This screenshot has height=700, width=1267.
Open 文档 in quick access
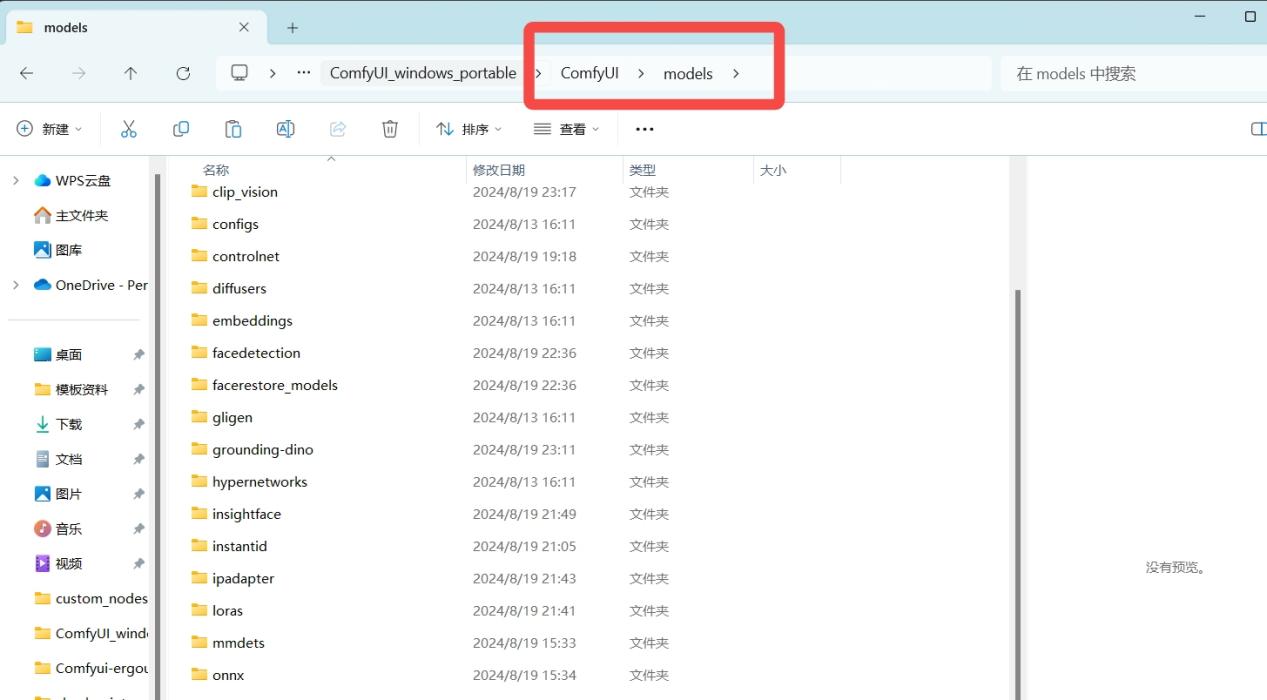pyautogui.click(x=69, y=459)
